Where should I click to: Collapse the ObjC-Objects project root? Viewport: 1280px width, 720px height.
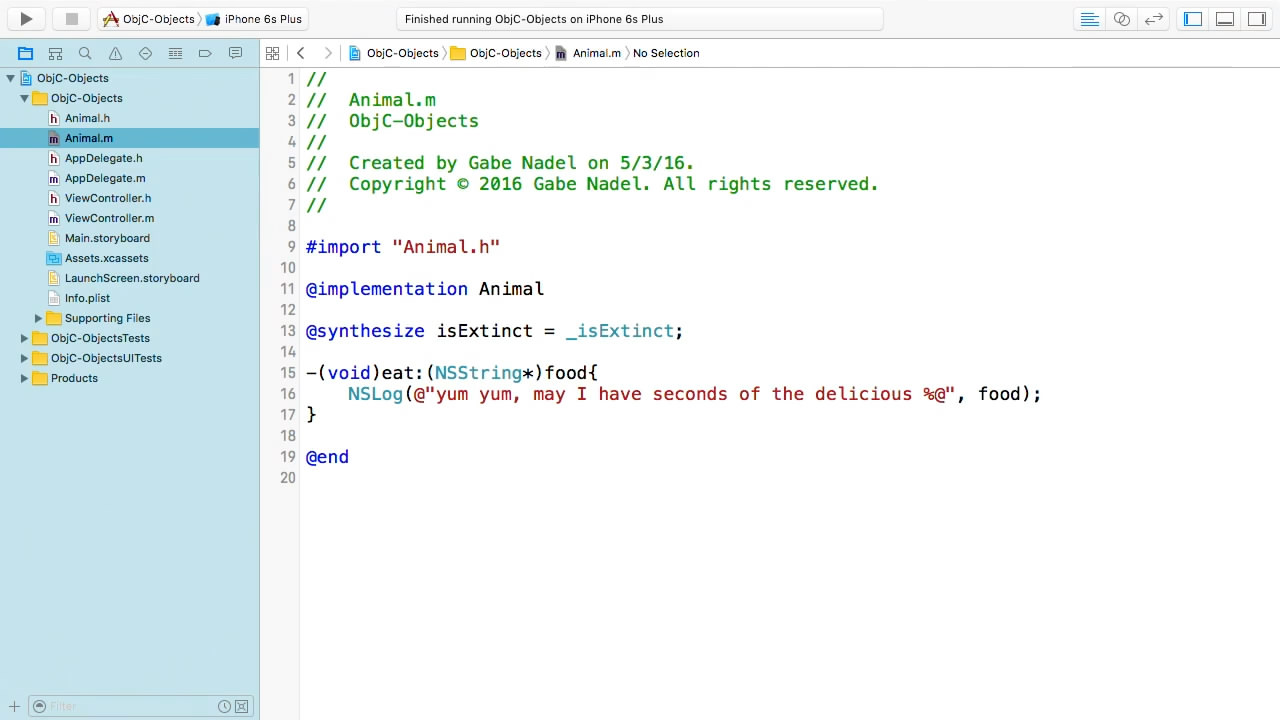[10, 78]
